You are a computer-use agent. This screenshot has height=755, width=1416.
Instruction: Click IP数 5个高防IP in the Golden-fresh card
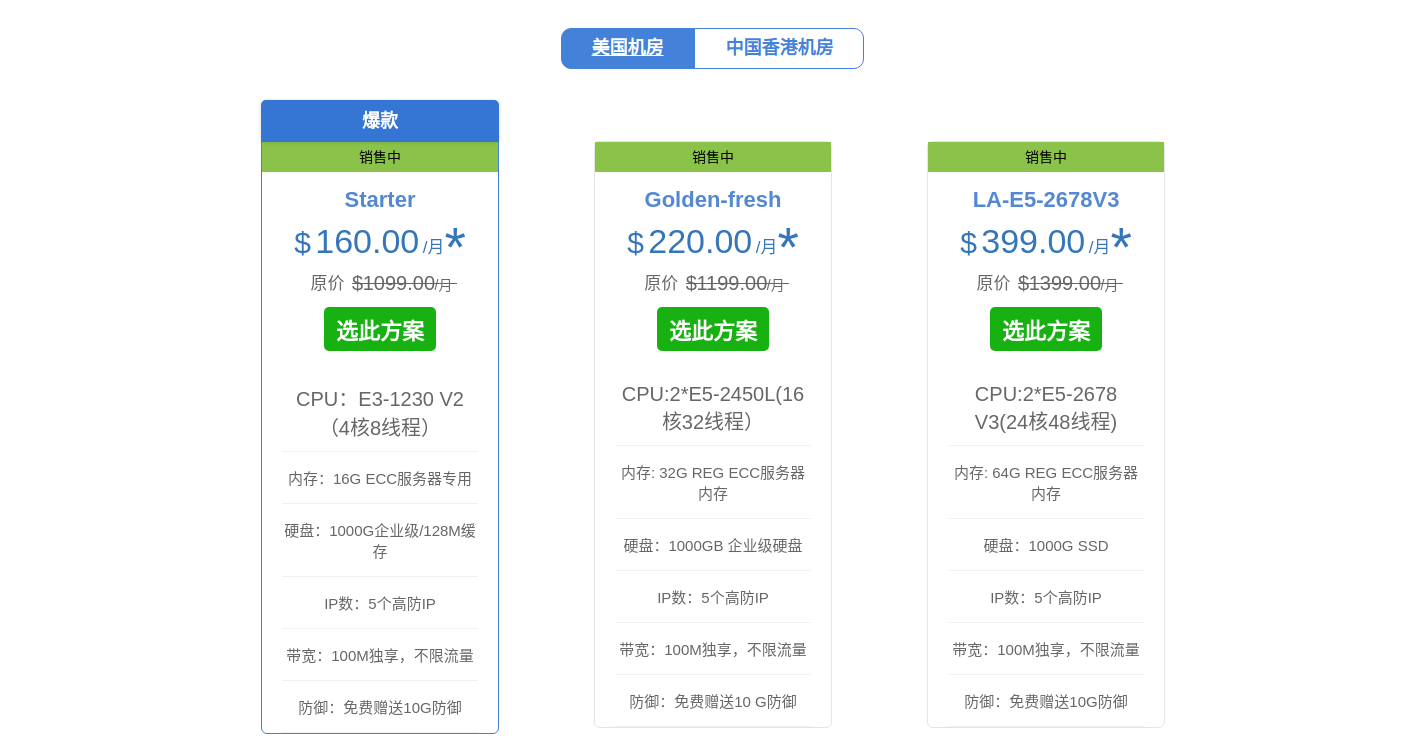(x=713, y=598)
